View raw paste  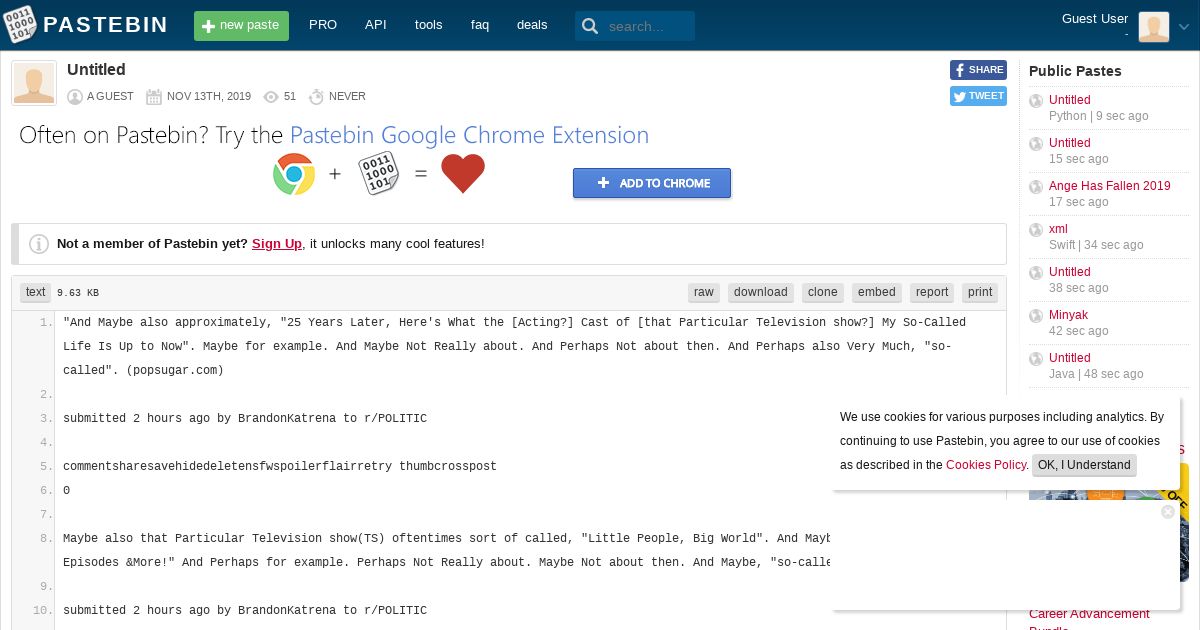(704, 292)
